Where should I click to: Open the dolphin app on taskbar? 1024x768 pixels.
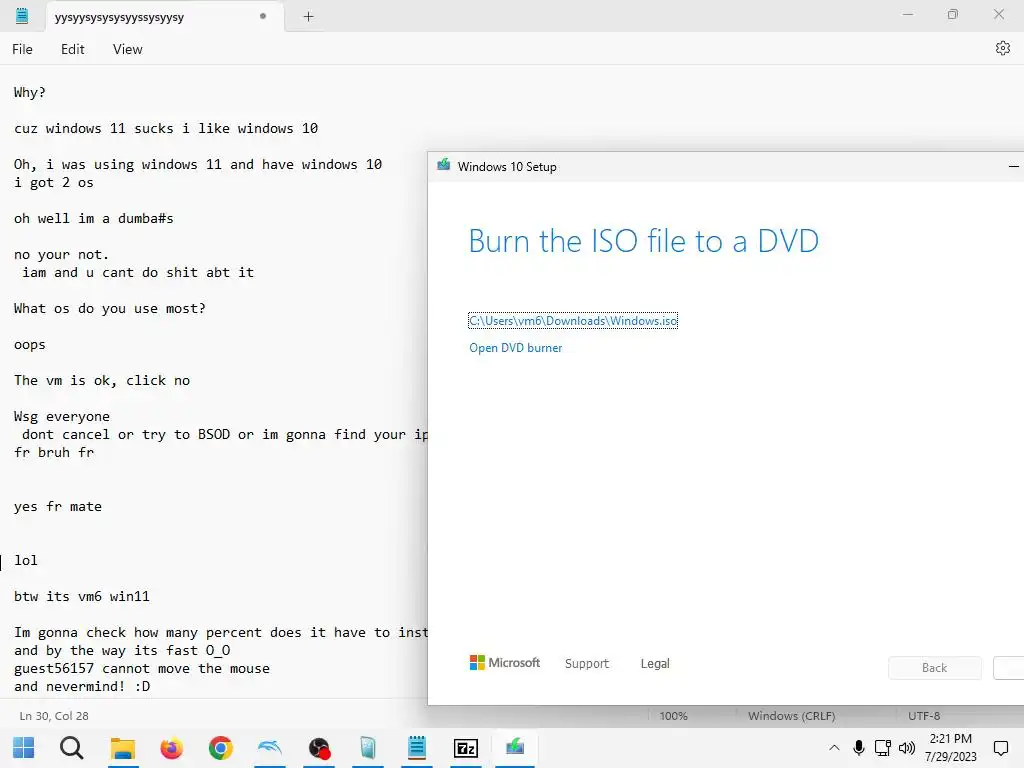pyautogui.click(x=270, y=748)
